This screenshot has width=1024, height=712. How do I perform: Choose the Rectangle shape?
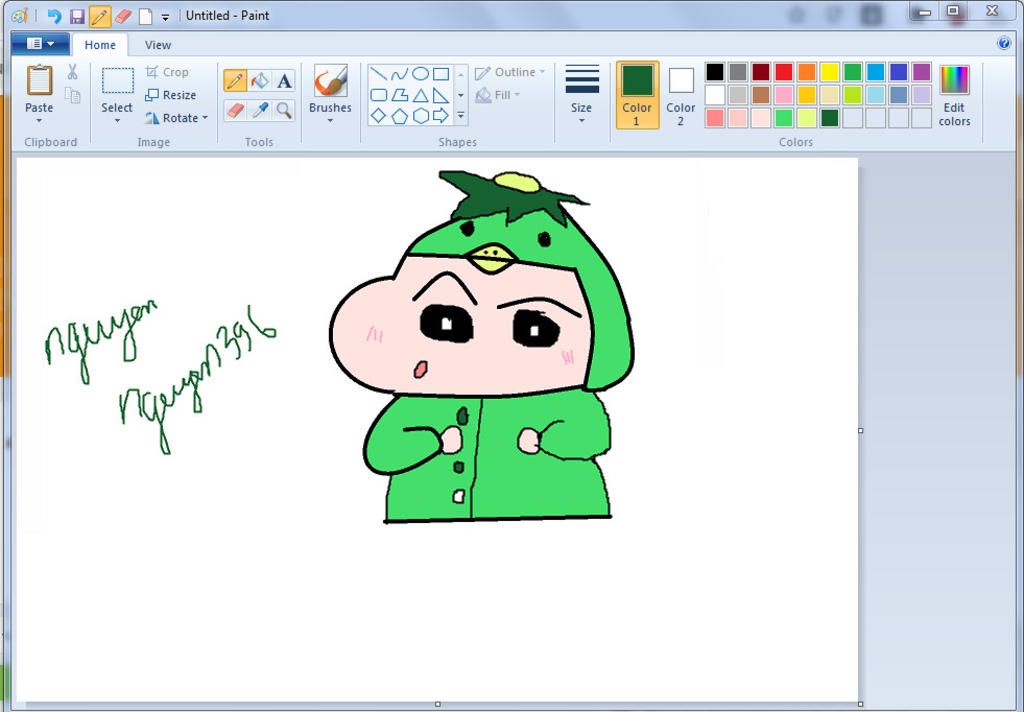point(441,74)
